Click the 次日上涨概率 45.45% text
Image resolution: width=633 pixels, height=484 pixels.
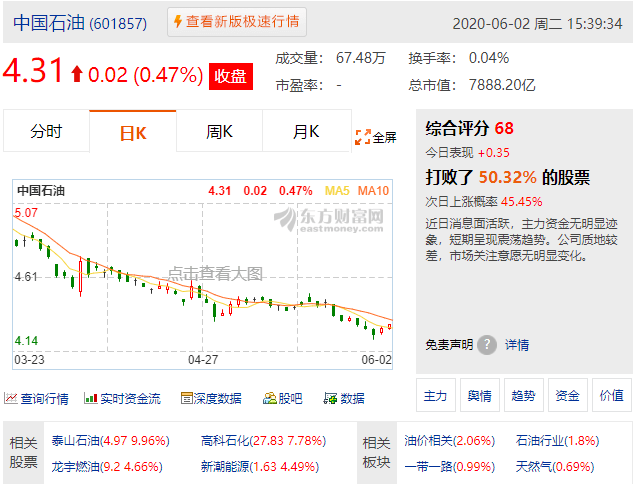click(x=484, y=201)
